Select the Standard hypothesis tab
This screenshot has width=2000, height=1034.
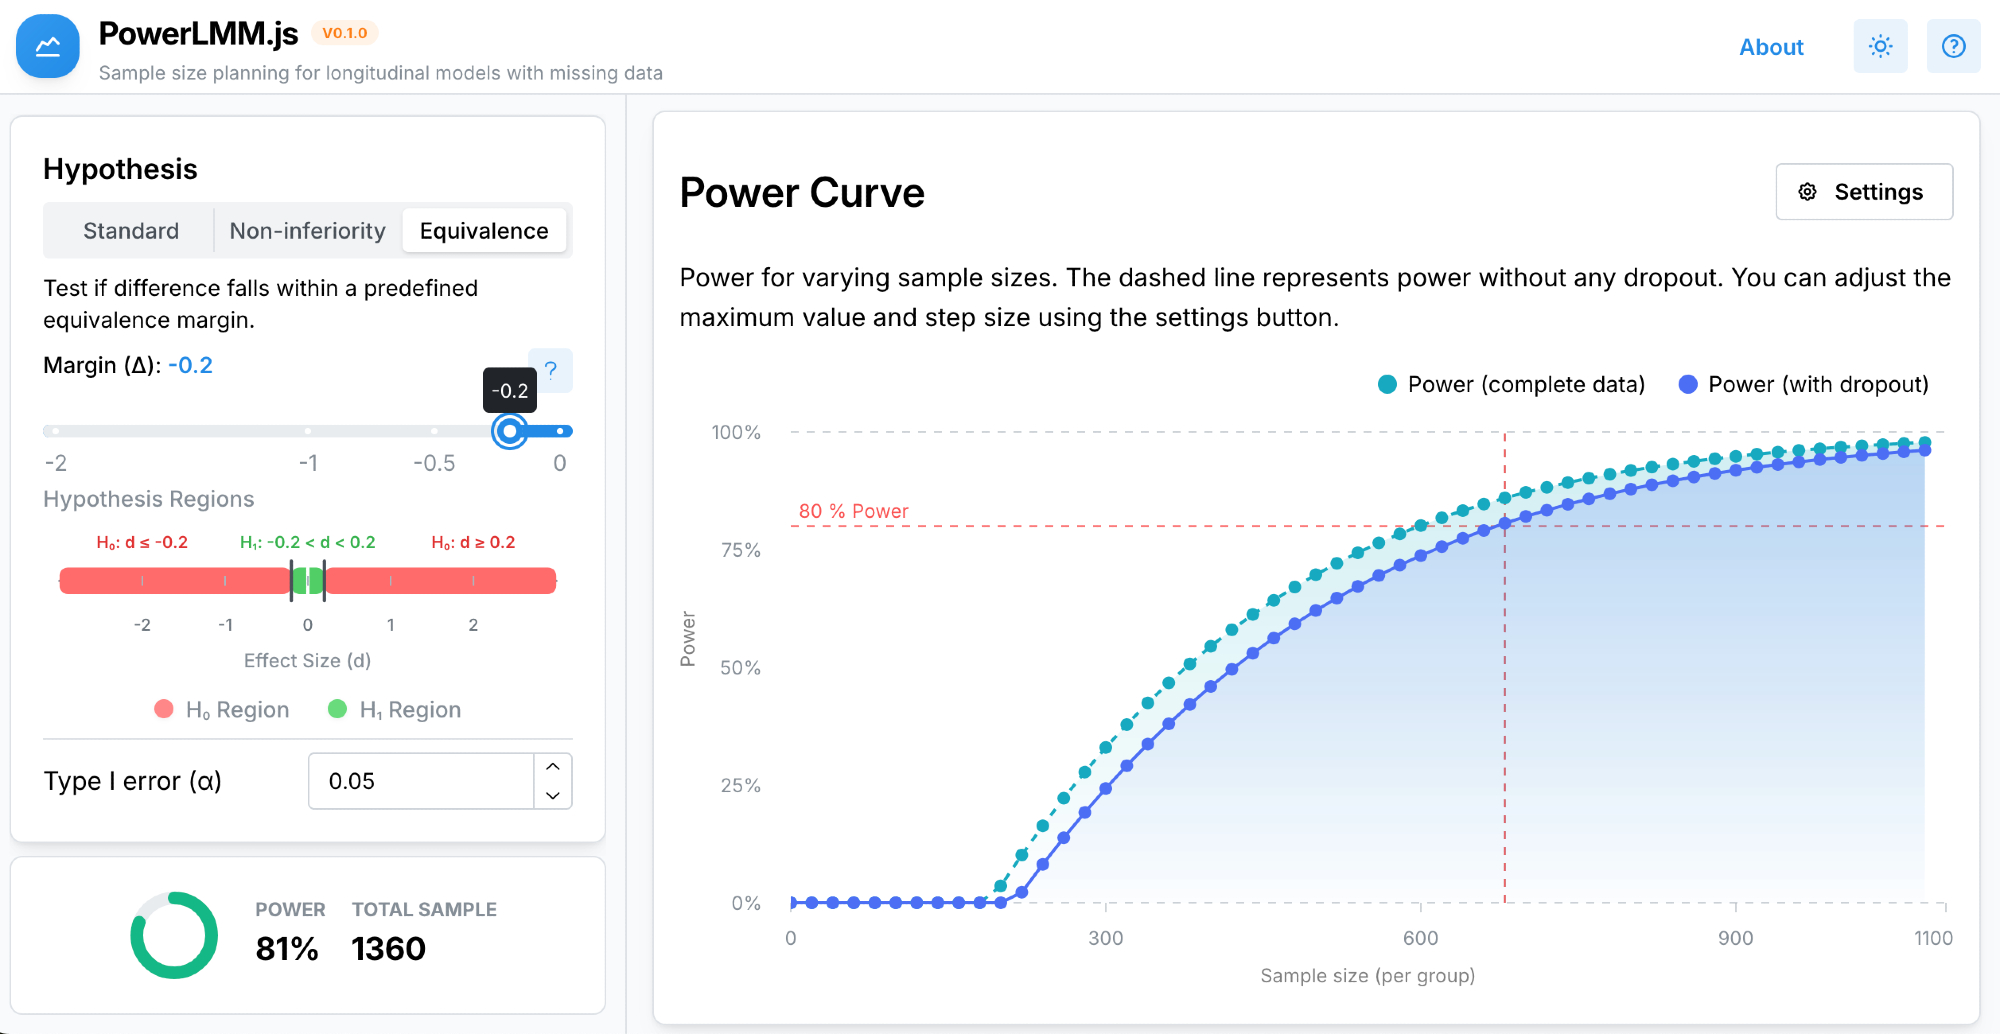click(131, 231)
